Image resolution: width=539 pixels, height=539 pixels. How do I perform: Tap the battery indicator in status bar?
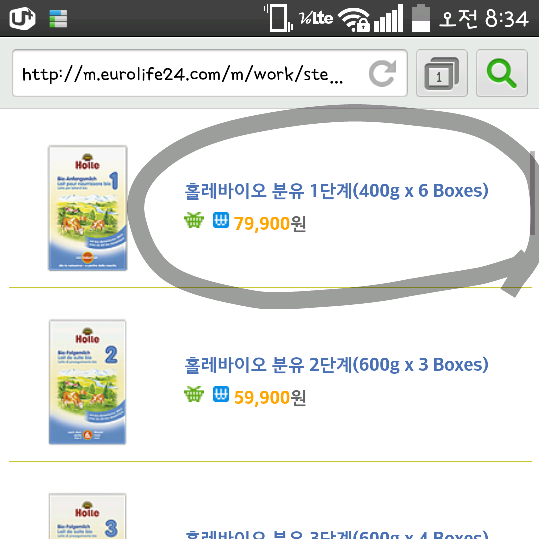[421, 18]
